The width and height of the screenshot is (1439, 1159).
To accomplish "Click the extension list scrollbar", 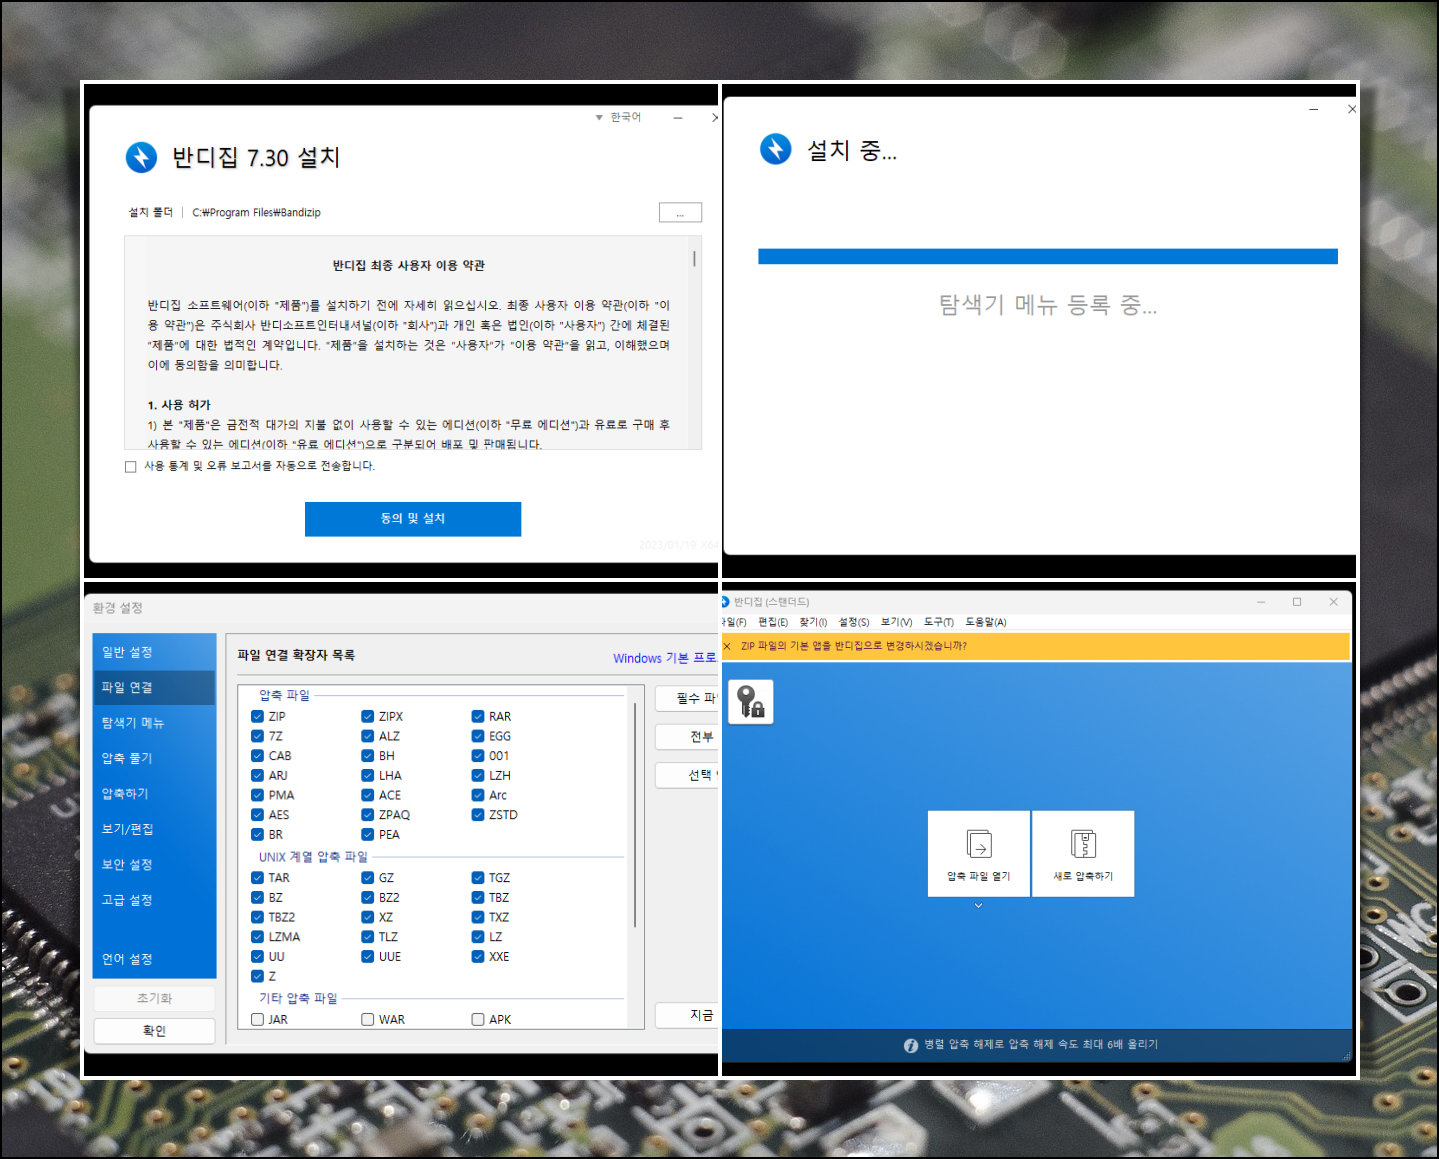I will point(636,815).
